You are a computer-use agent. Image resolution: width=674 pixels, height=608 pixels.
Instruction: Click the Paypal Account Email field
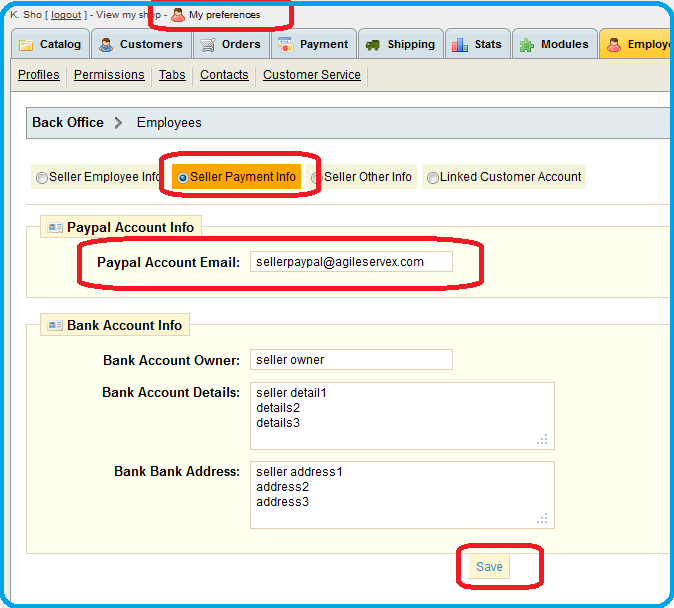click(351, 262)
